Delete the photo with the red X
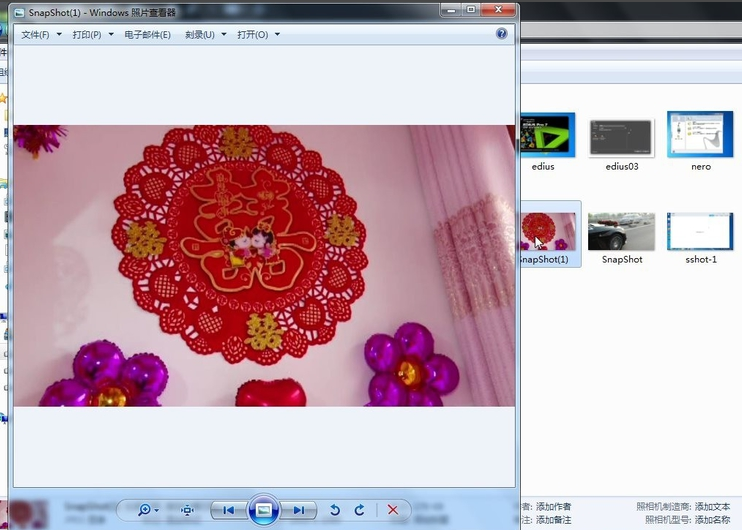The image size is (742, 530). coord(393,510)
